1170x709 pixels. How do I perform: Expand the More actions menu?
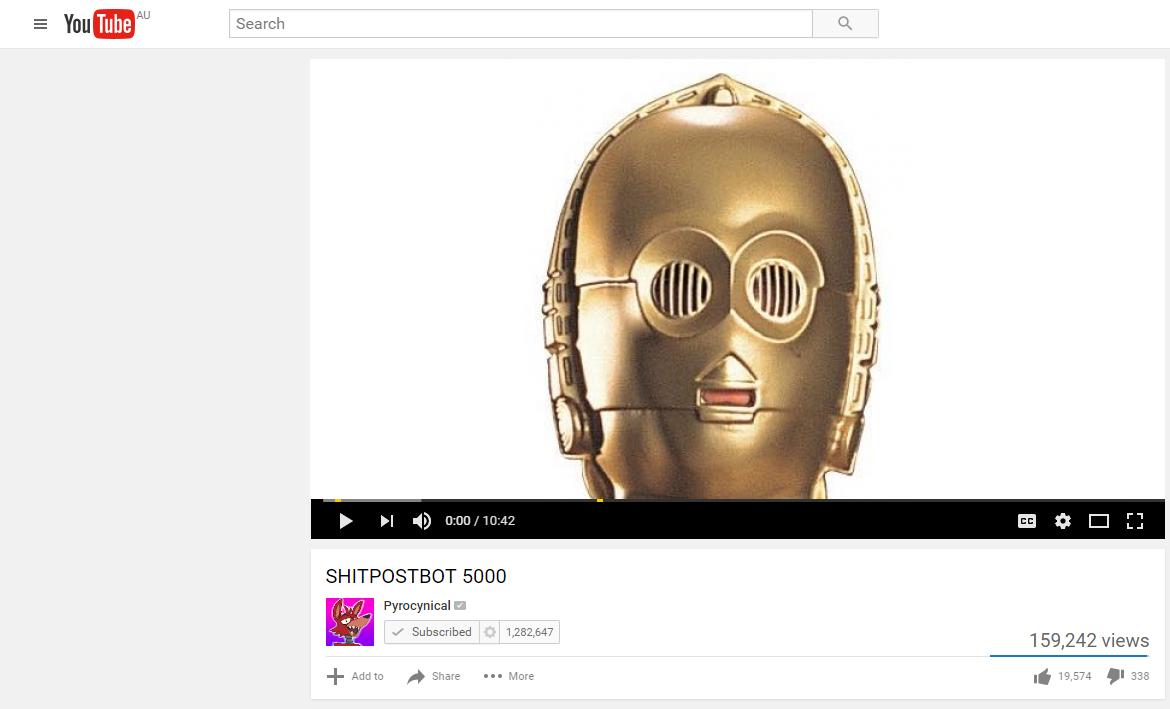(x=509, y=677)
